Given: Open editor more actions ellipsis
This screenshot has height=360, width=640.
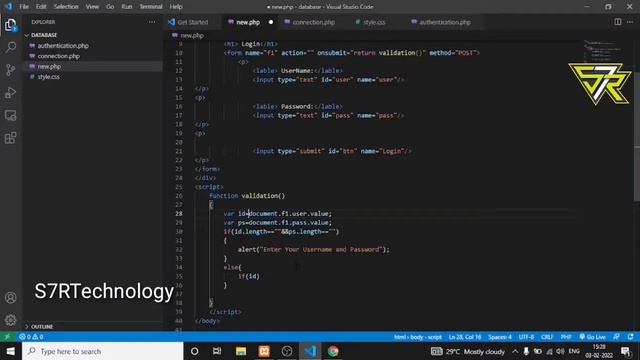Looking at the screenshot, I should [x=630, y=22].
